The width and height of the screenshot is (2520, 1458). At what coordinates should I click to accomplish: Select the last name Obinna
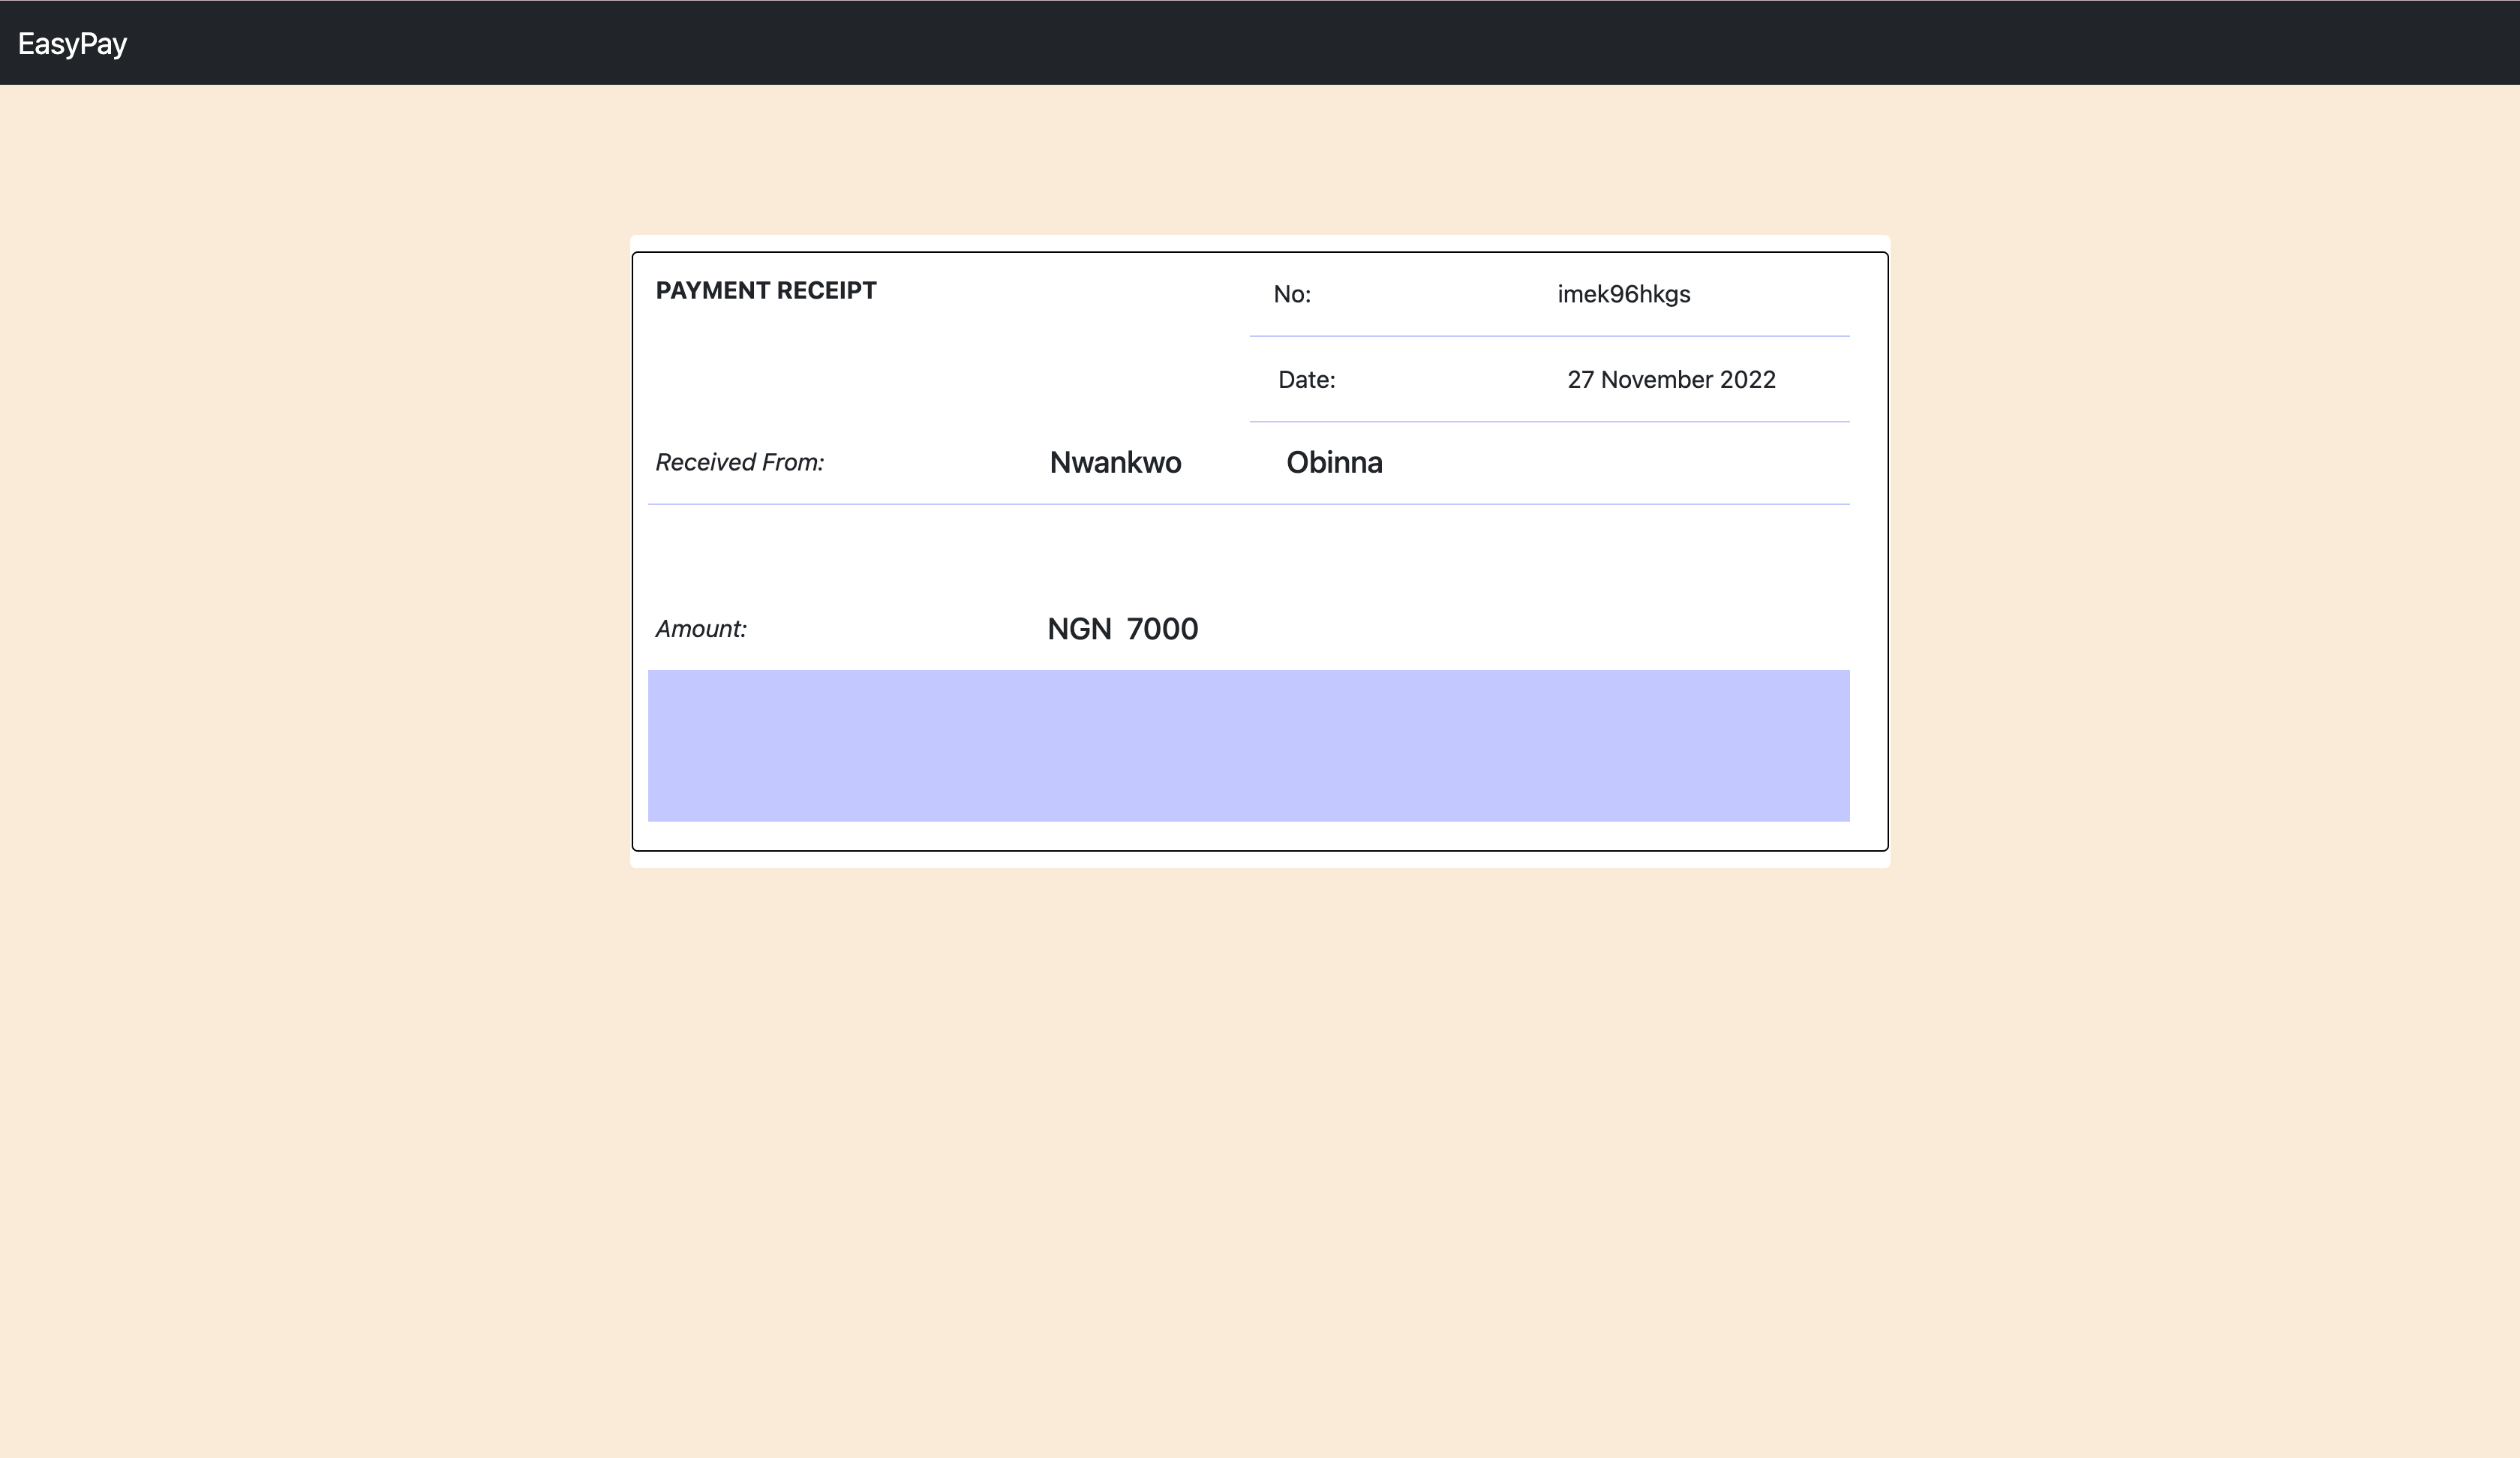pos(1334,462)
